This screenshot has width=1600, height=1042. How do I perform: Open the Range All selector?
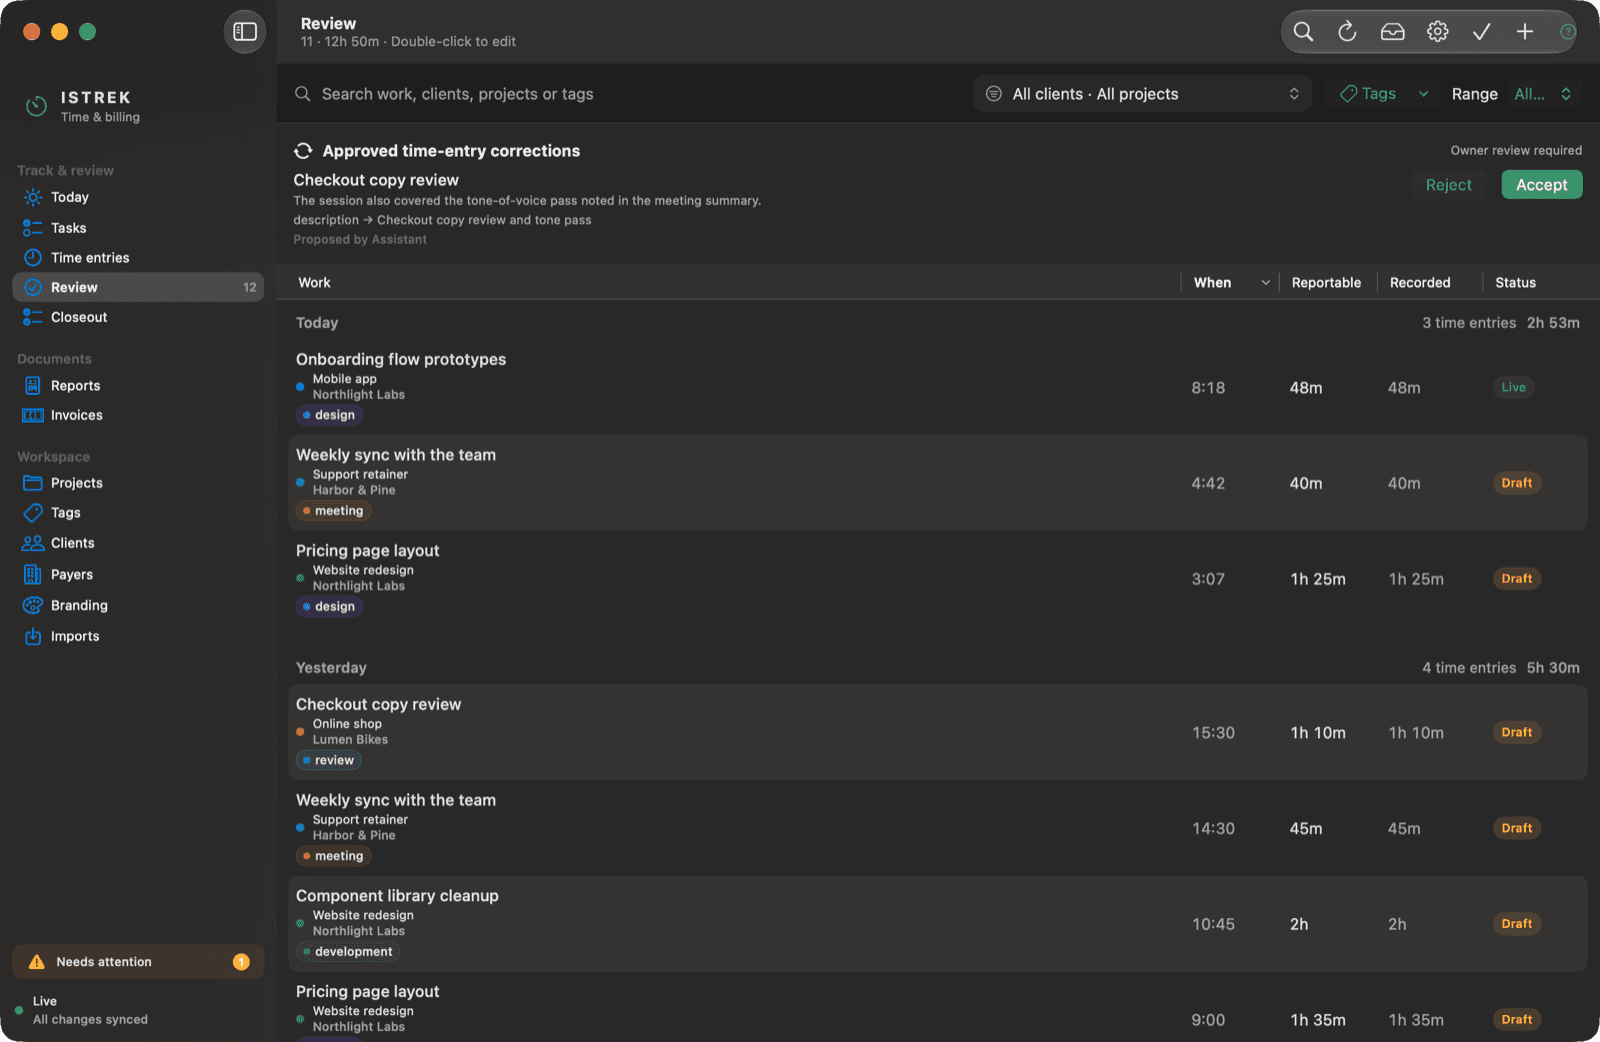click(1544, 94)
